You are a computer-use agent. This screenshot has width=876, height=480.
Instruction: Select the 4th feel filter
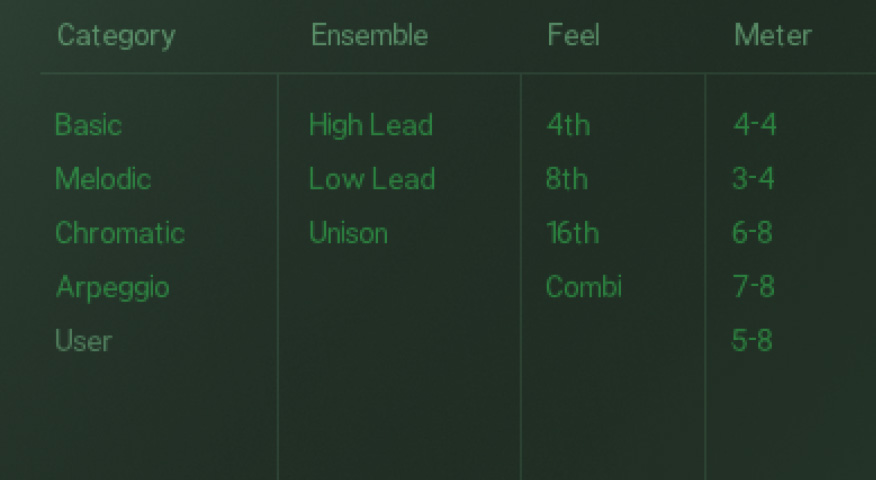pyautogui.click(x=568, y=126)
